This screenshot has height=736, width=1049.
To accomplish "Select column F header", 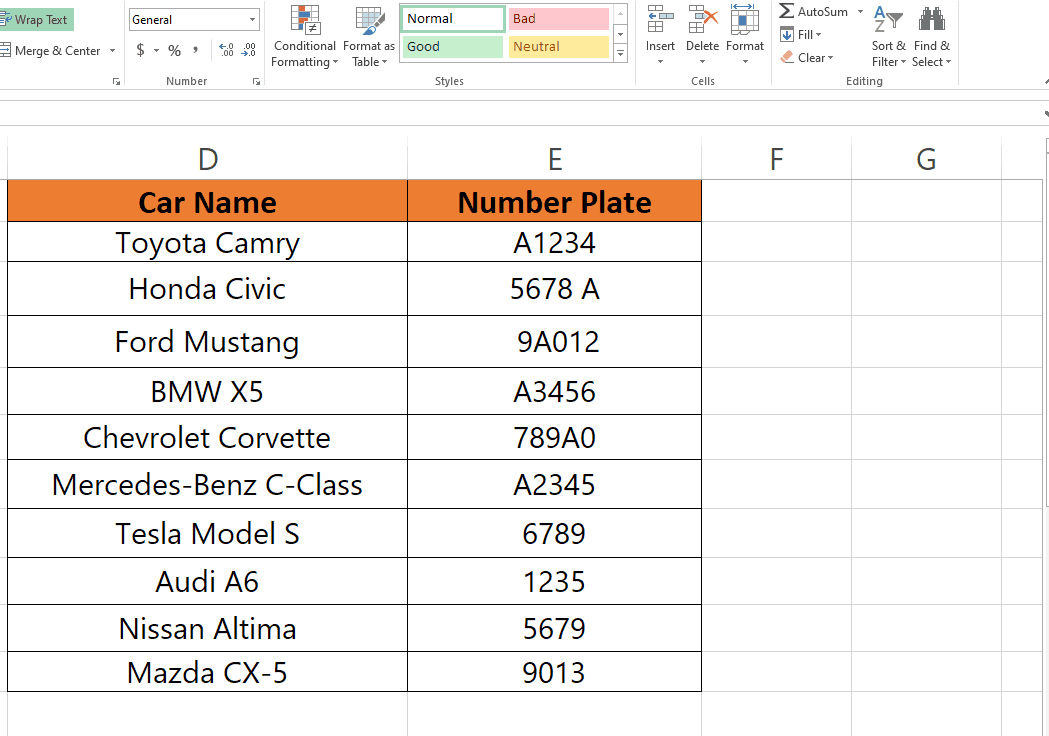I will [776, 159].
